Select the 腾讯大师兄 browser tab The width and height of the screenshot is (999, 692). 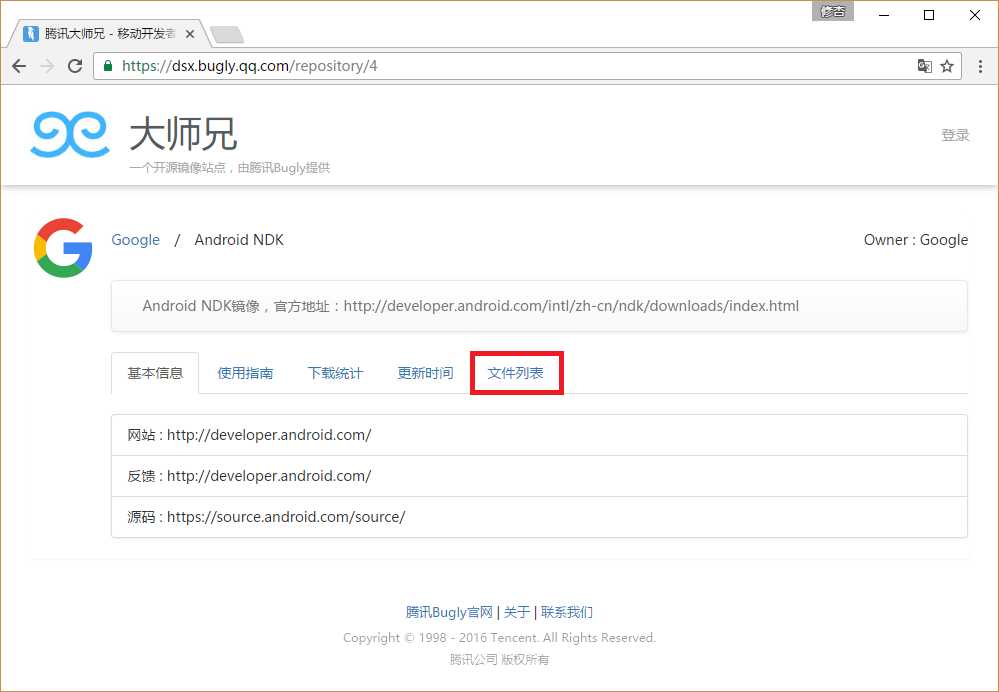point(108,34)
